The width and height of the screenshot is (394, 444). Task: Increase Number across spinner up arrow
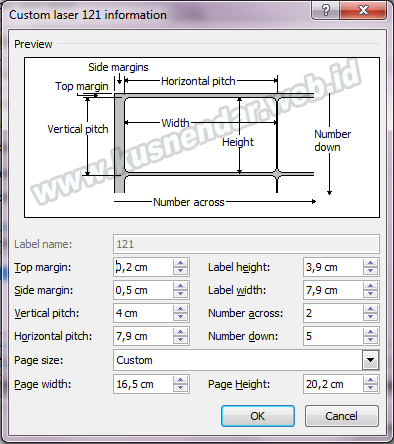click(x=370, y=309)
